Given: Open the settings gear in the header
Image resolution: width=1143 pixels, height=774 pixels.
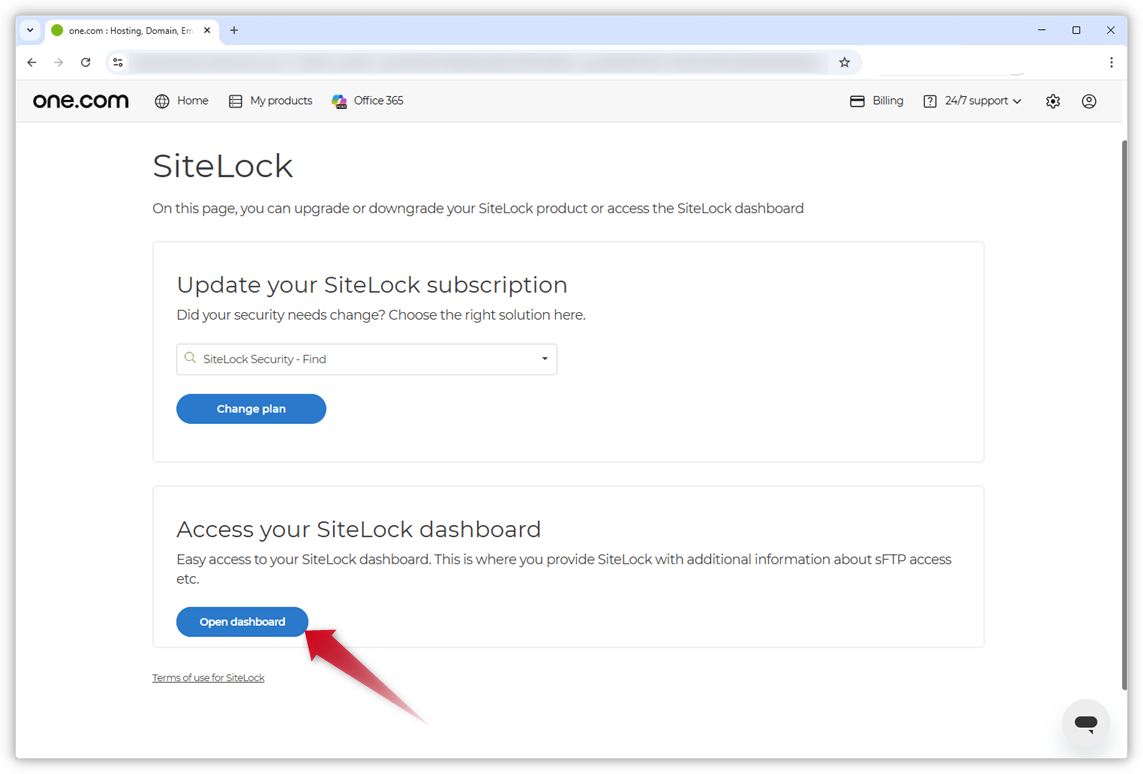Looking at the screenshot, I should (1052, 100).
